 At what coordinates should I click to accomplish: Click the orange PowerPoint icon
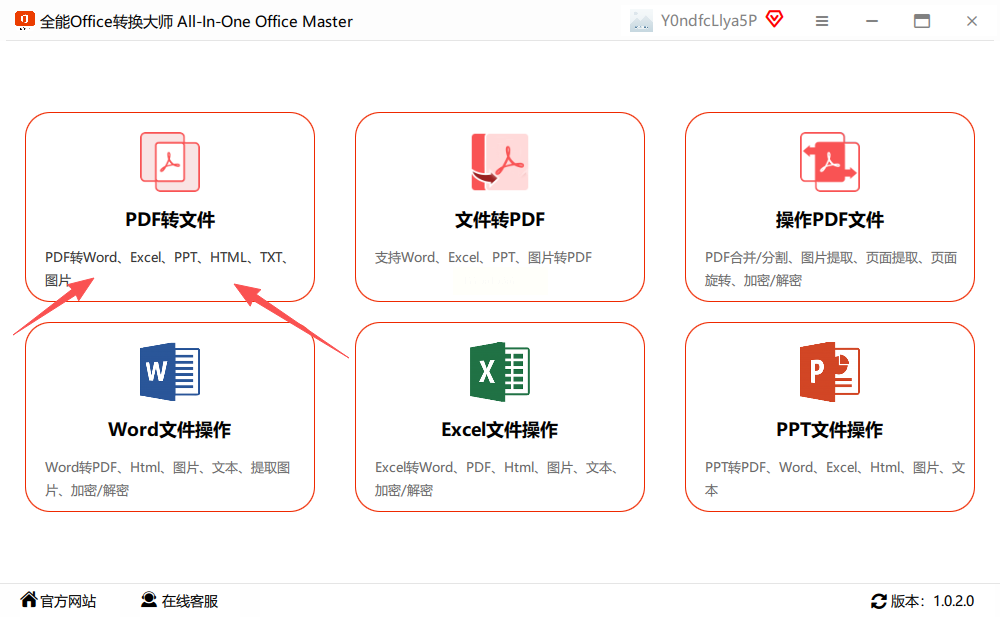click(x=830, y=371)
